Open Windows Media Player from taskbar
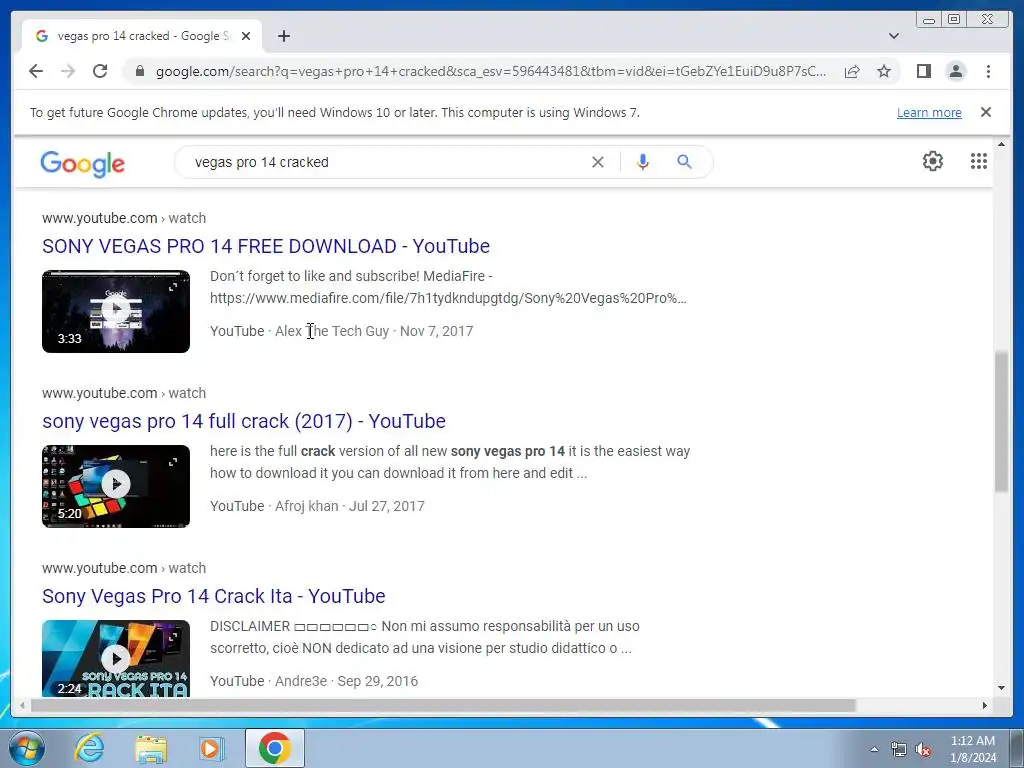Viewport: 1024px width, 768px height. [212, 748]
